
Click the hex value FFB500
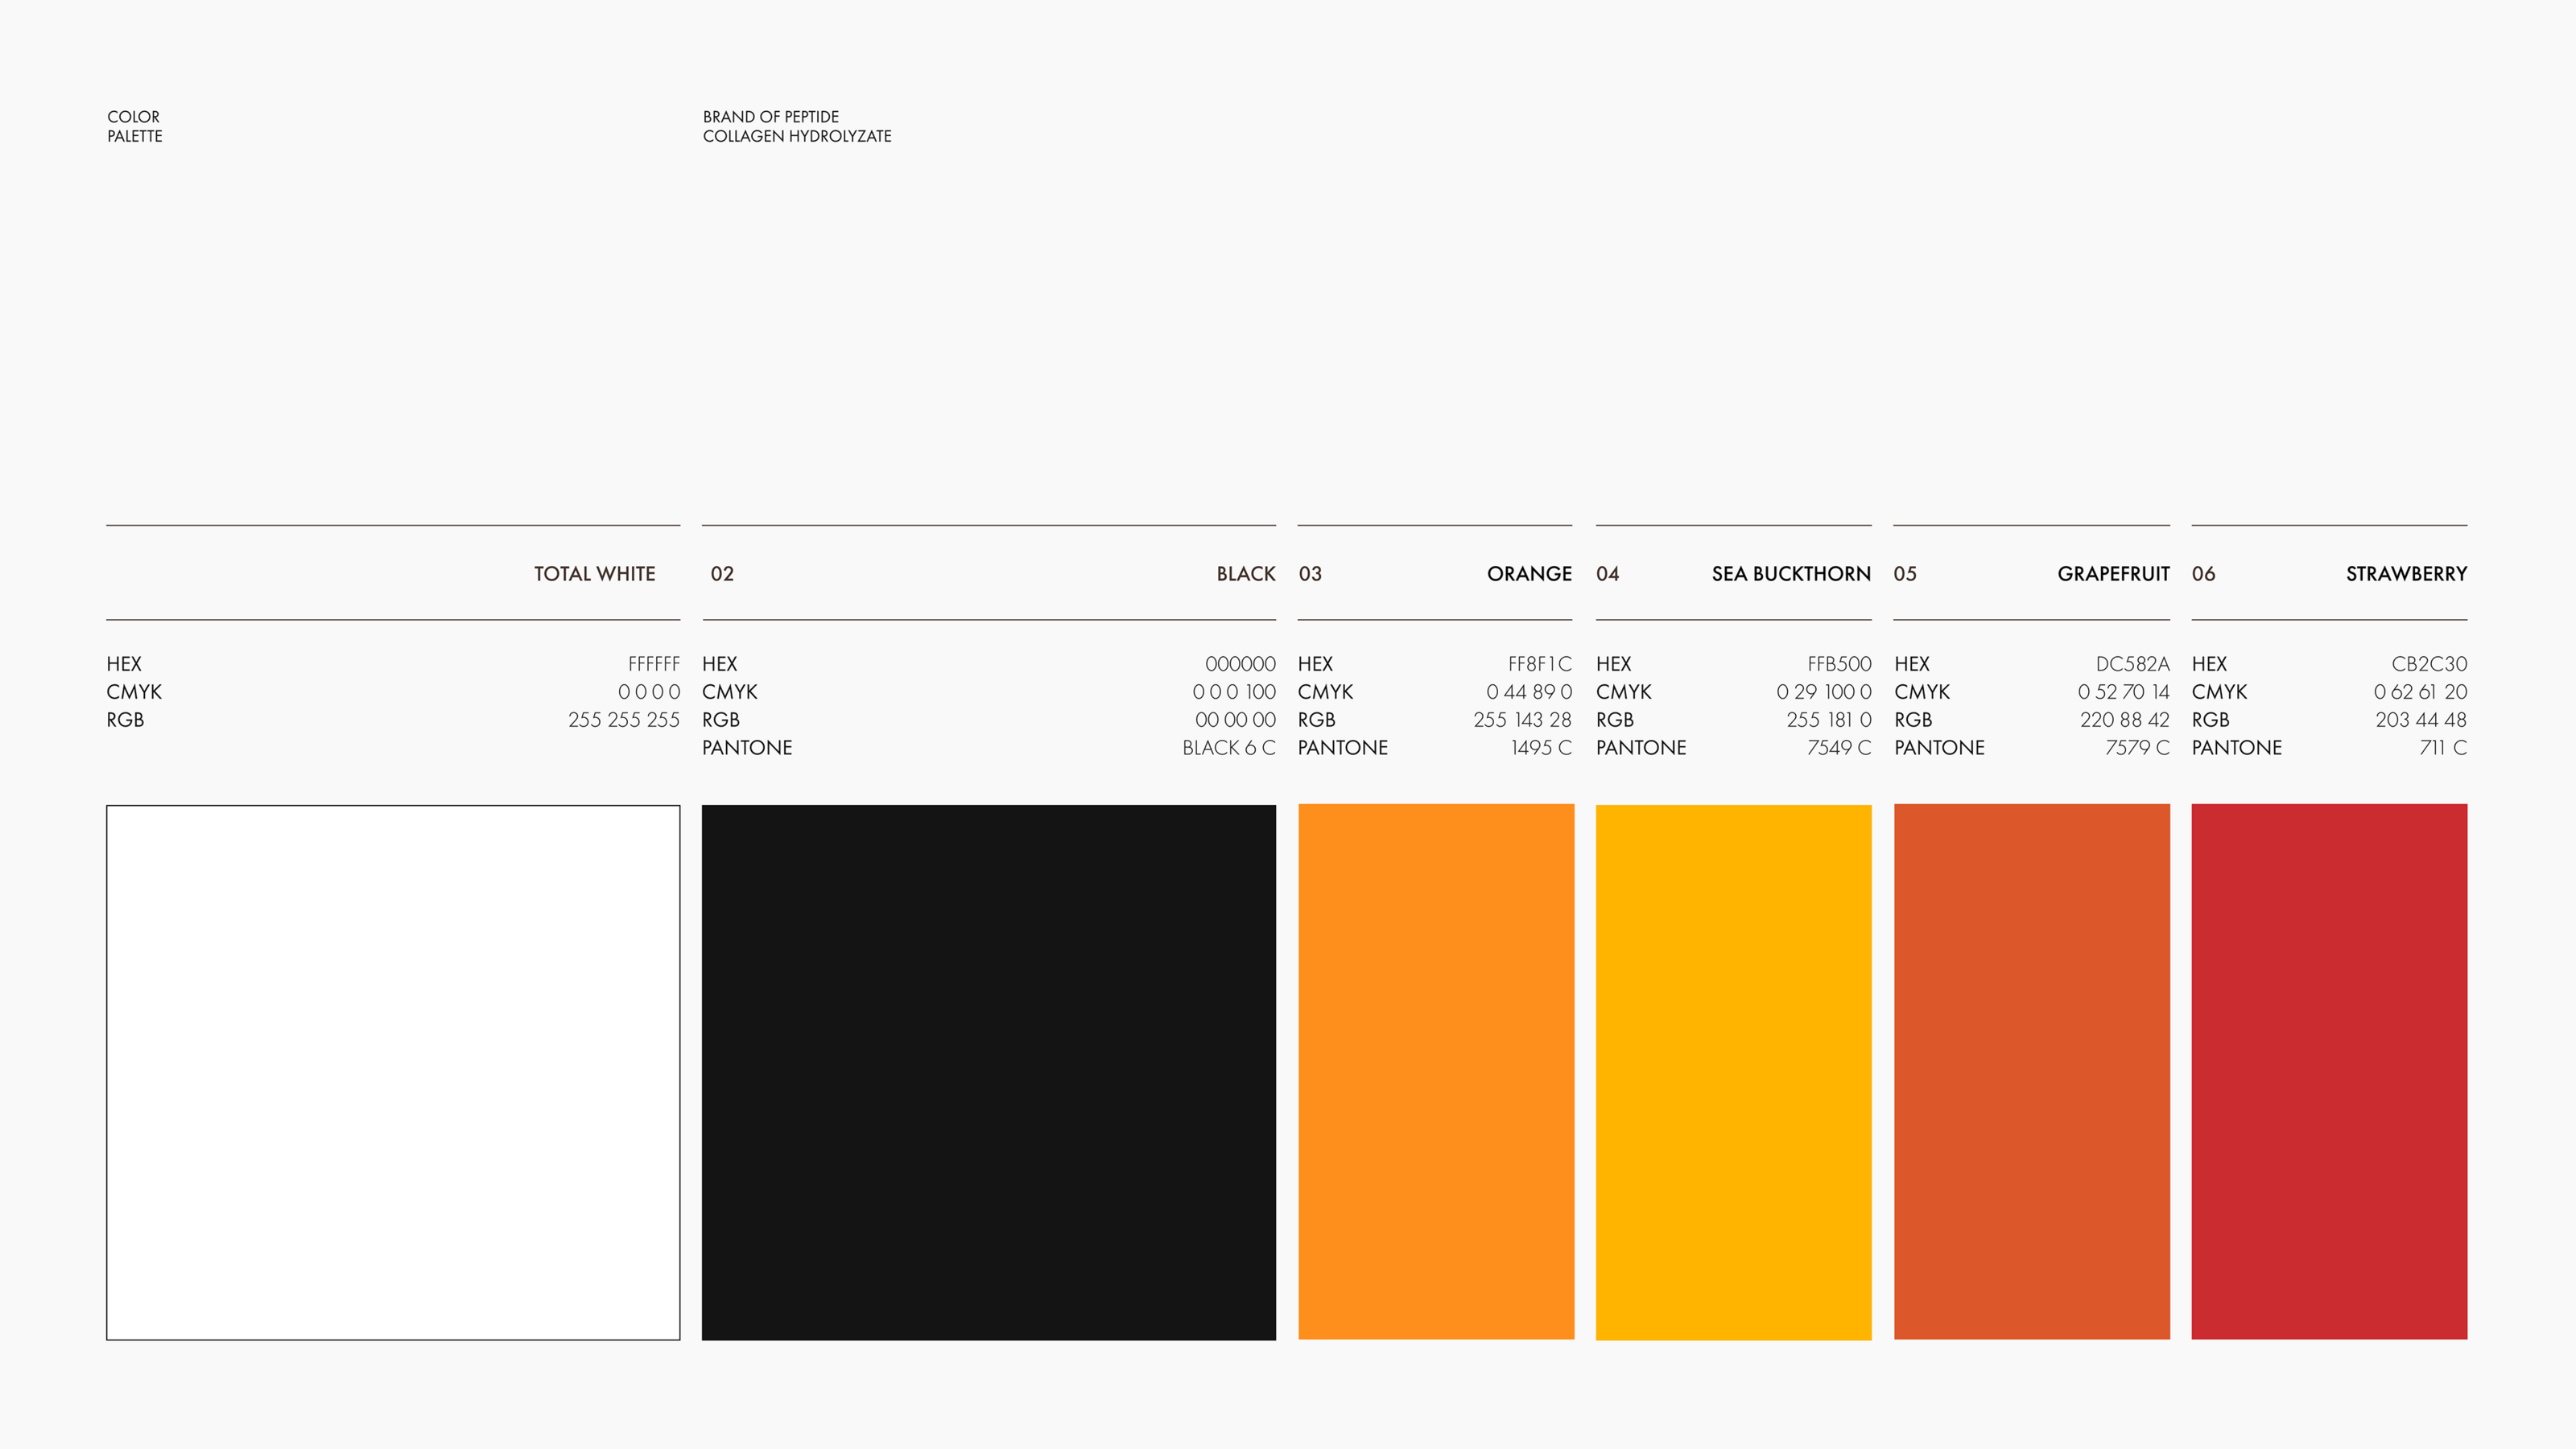(x=1838, y=664)
